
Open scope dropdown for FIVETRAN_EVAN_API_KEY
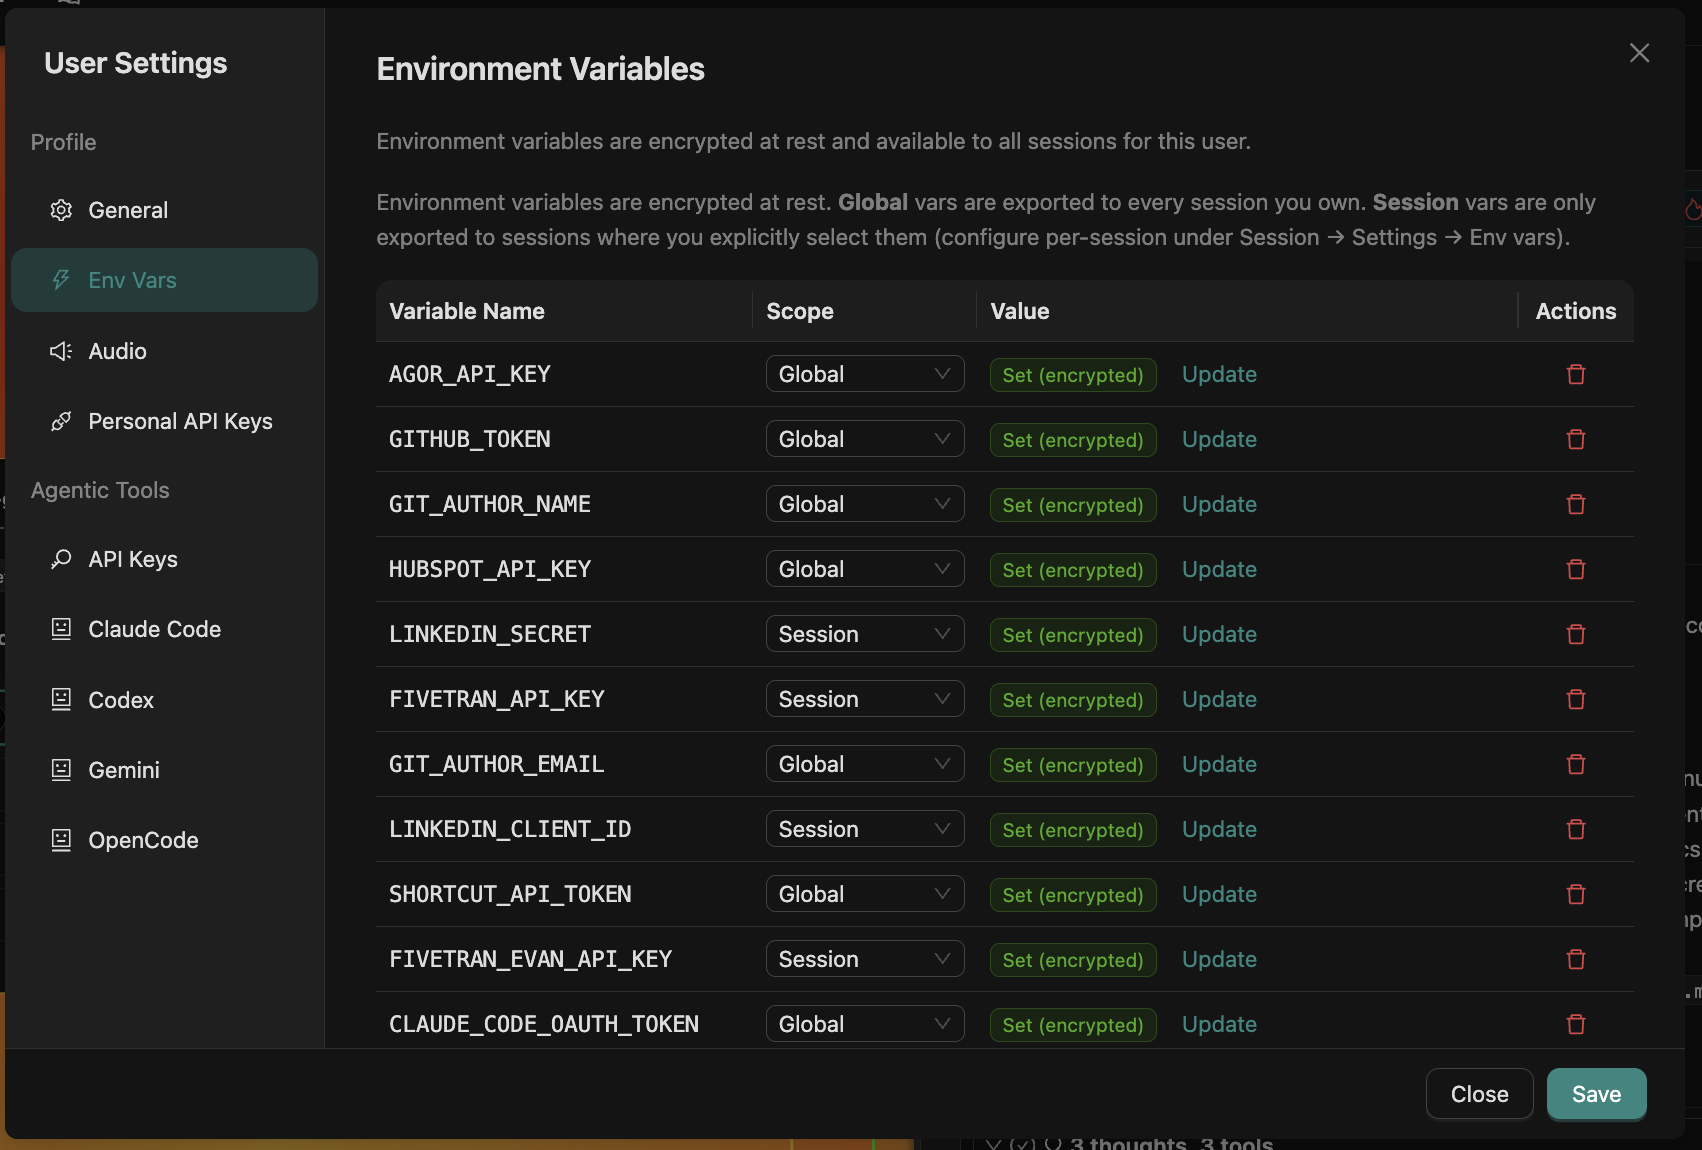(x=865, y=959)
